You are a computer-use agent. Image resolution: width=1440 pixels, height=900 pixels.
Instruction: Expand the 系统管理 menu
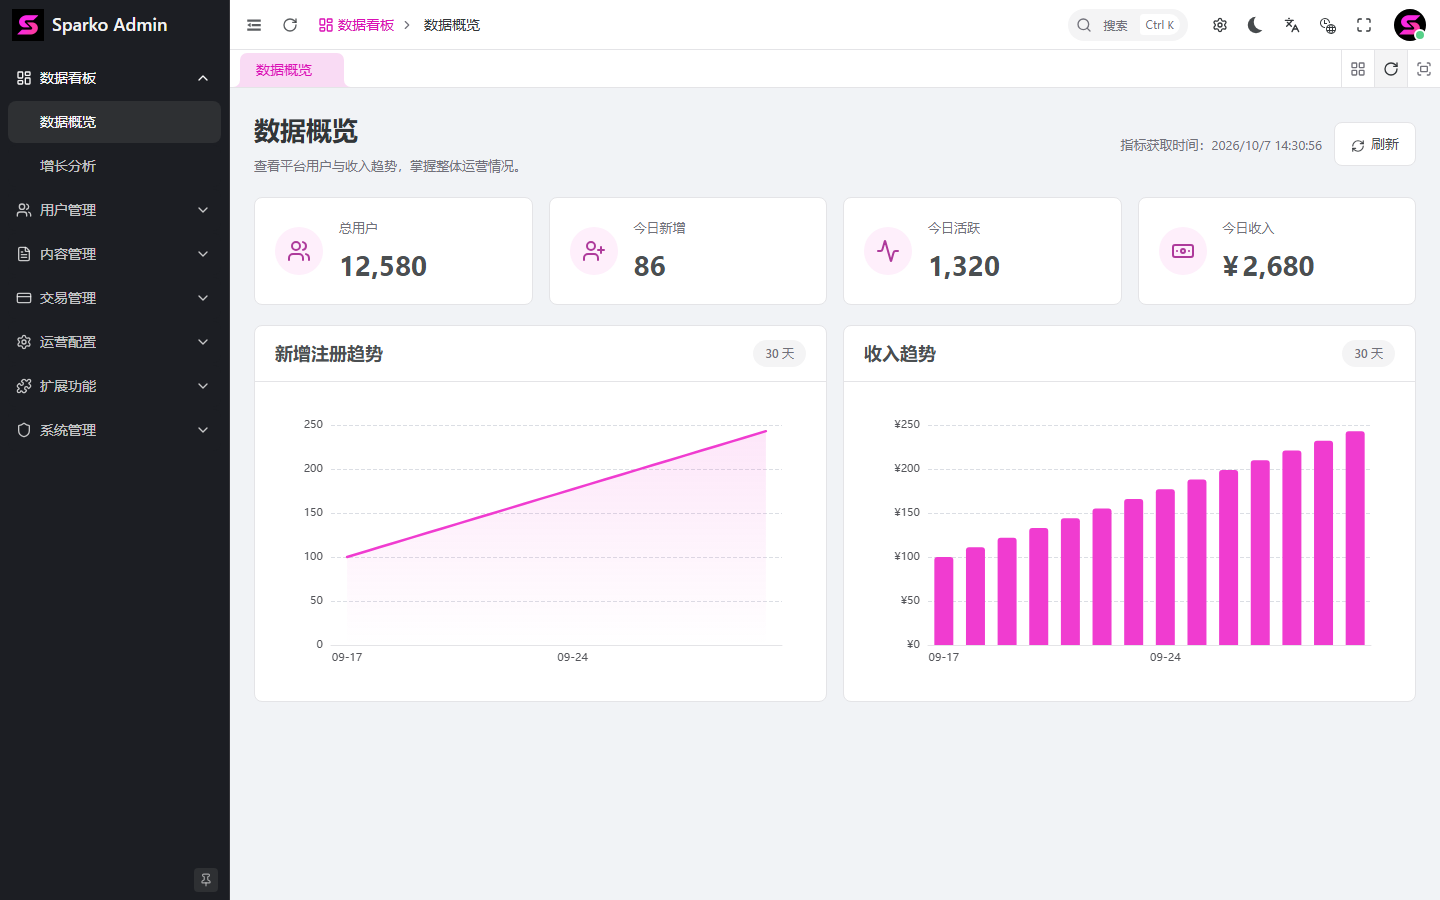click(114, 430)
